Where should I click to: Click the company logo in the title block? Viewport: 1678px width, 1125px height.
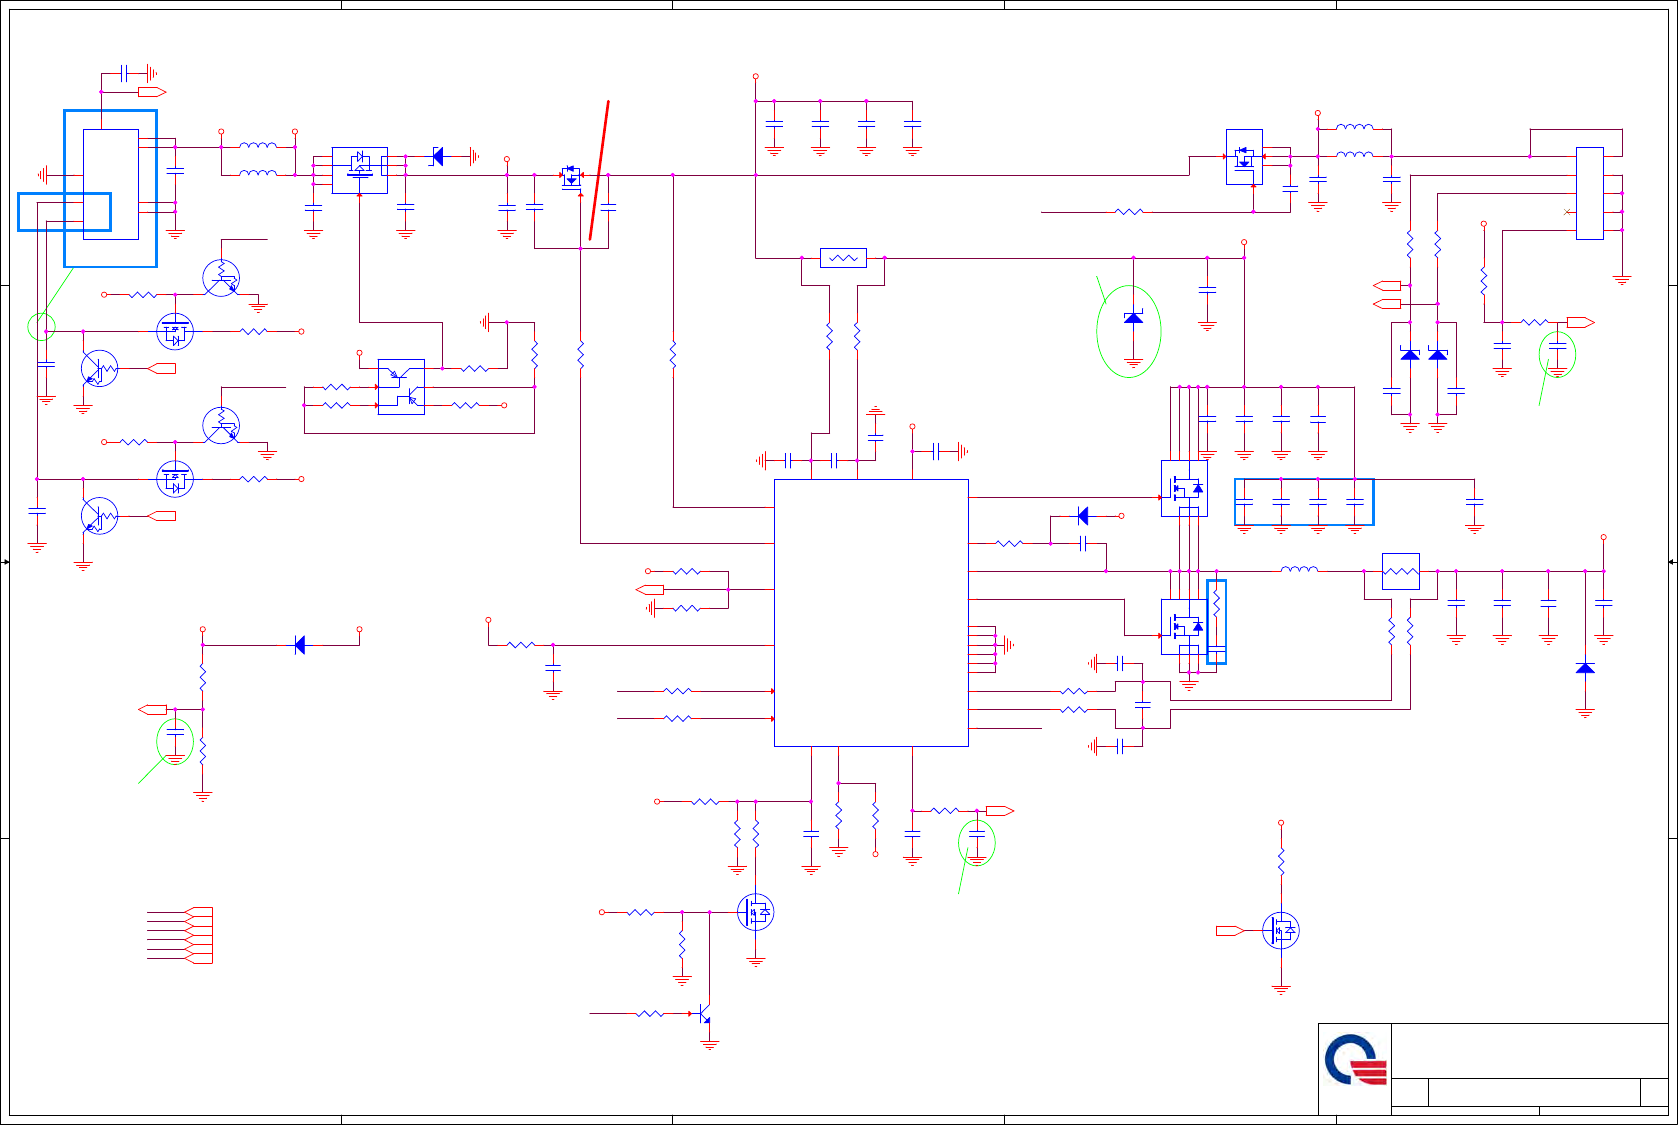click(x=1356, y=1060)
